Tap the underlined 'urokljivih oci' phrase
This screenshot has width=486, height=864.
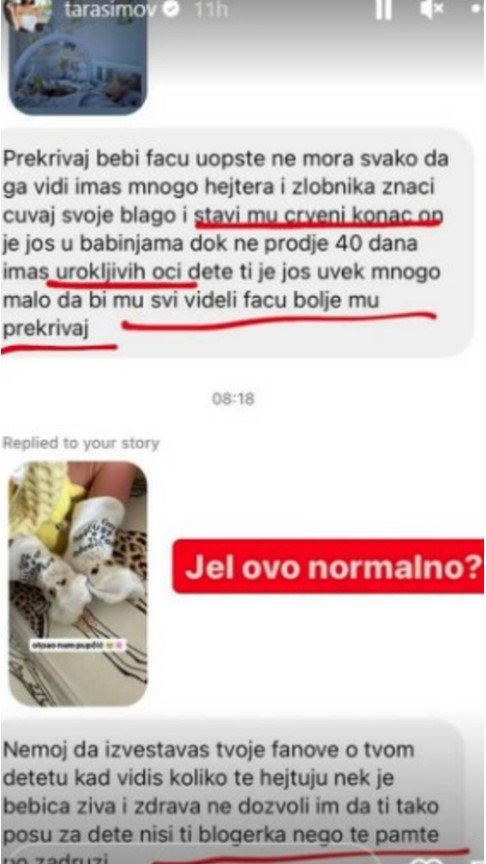point(121,272)
